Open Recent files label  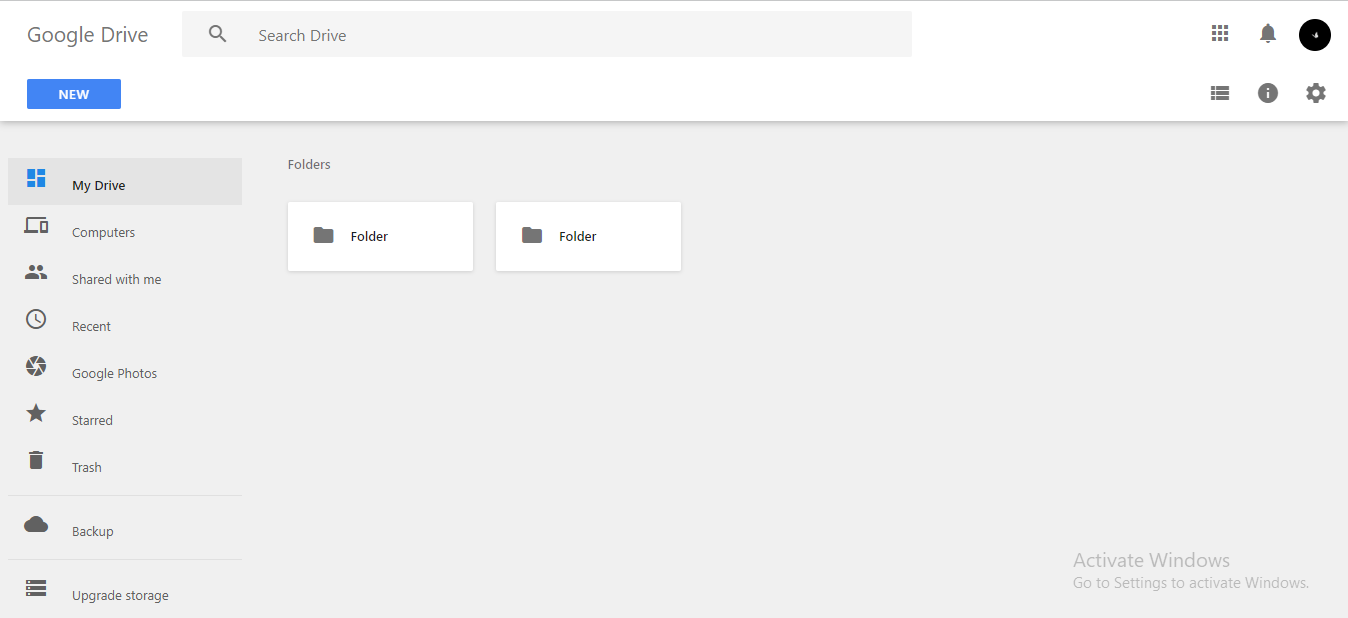91,327
